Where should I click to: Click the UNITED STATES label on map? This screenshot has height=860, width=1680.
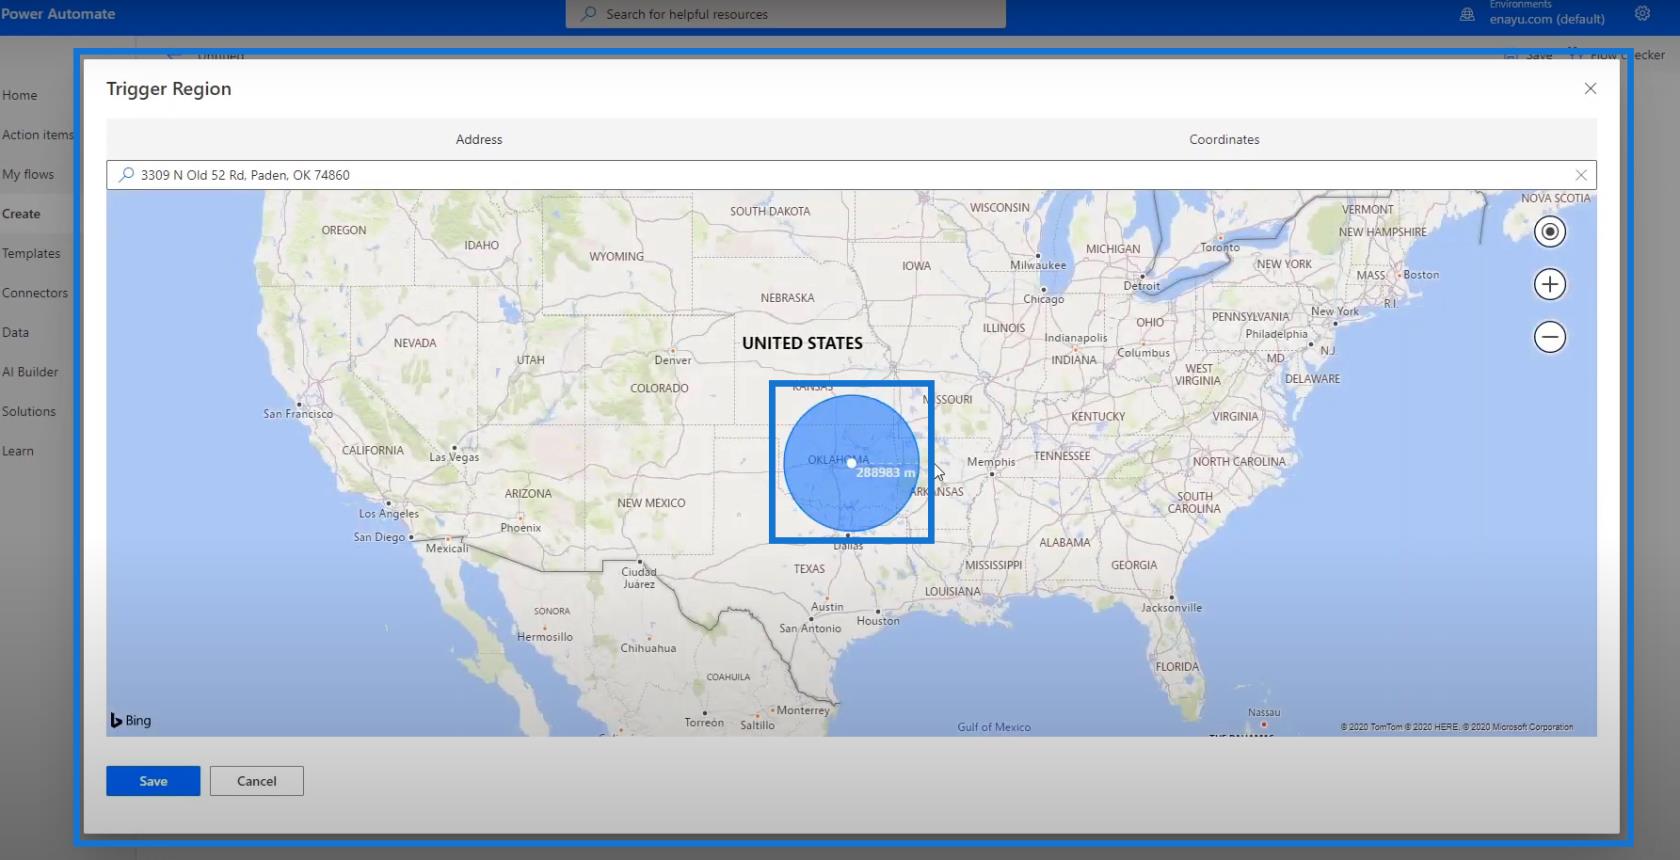click(802, 343)
